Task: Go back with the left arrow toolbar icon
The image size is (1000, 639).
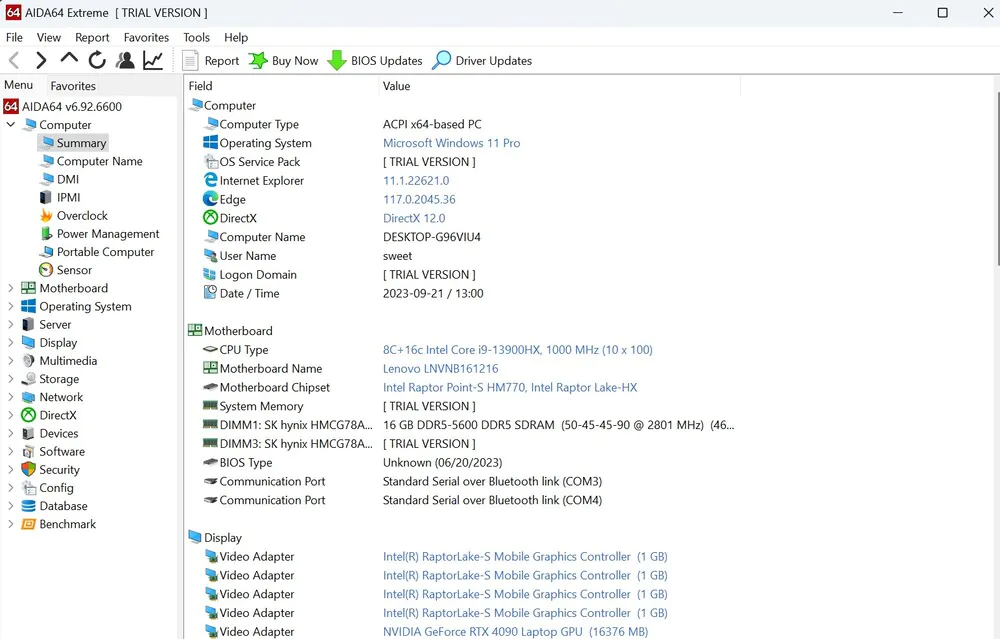Action: 14,61
